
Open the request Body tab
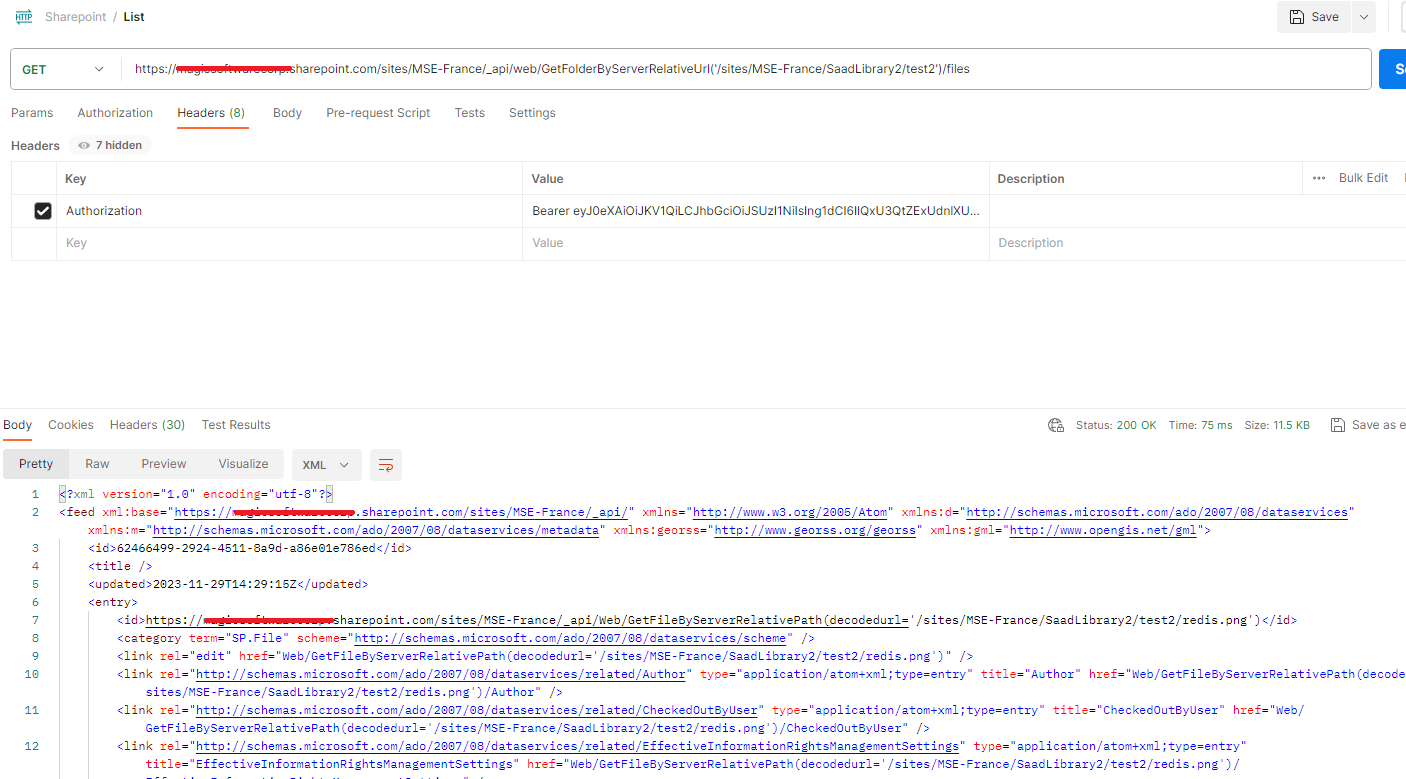coord(287,113)
